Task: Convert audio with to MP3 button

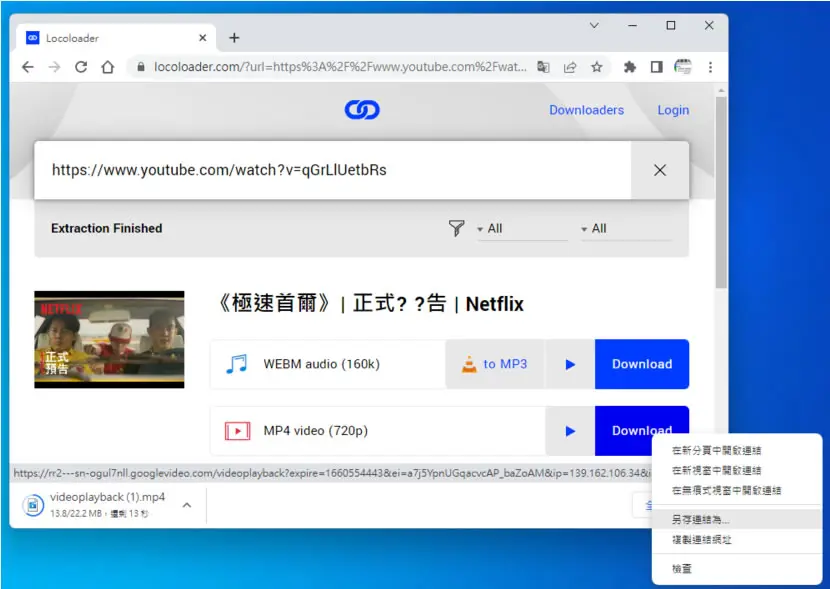Action: (494, 364)
